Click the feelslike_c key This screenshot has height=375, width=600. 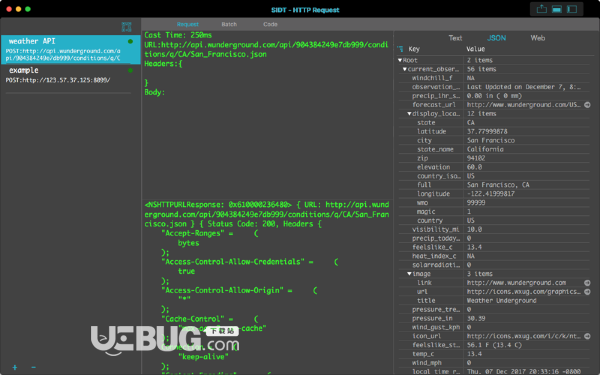(433, 247)
